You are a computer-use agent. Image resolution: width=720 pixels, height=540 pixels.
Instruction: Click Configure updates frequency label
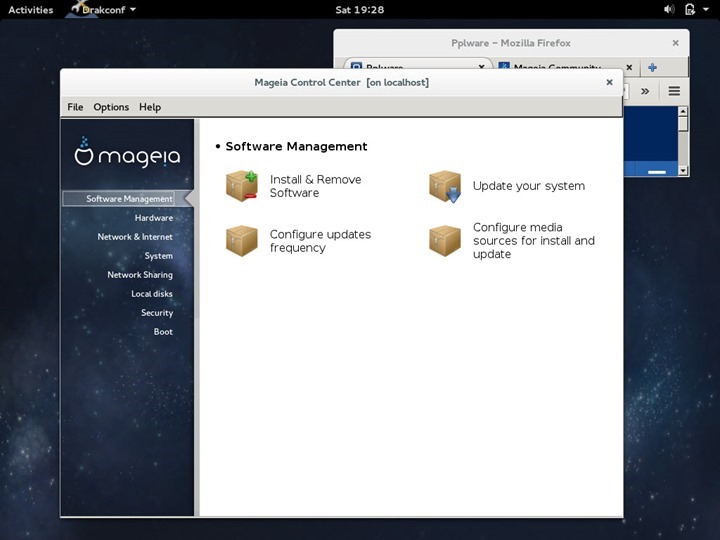click(x=321, y=241)
